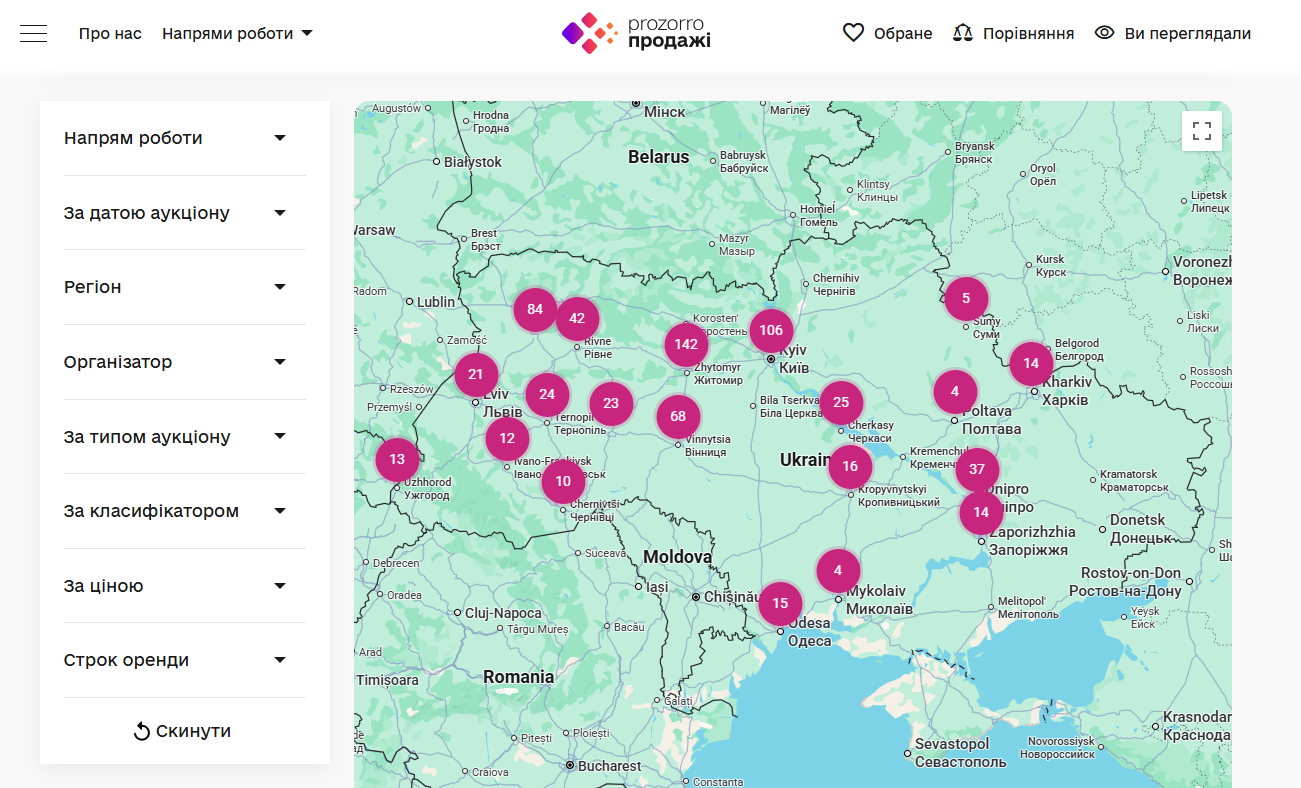Open the Про нас page
This screenshot has width=1301, height=788.
pyautogui.click(x=110, y=33)
